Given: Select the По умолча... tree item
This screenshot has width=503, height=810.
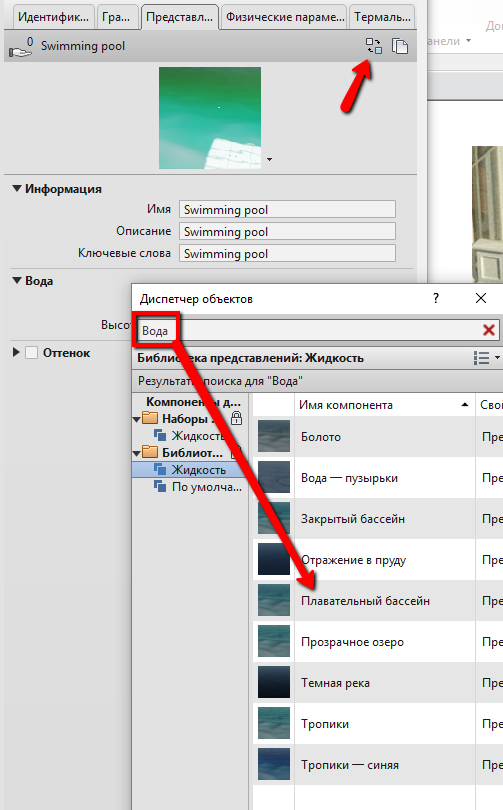Looking at the screenshot, I should [x=207, y=487].
